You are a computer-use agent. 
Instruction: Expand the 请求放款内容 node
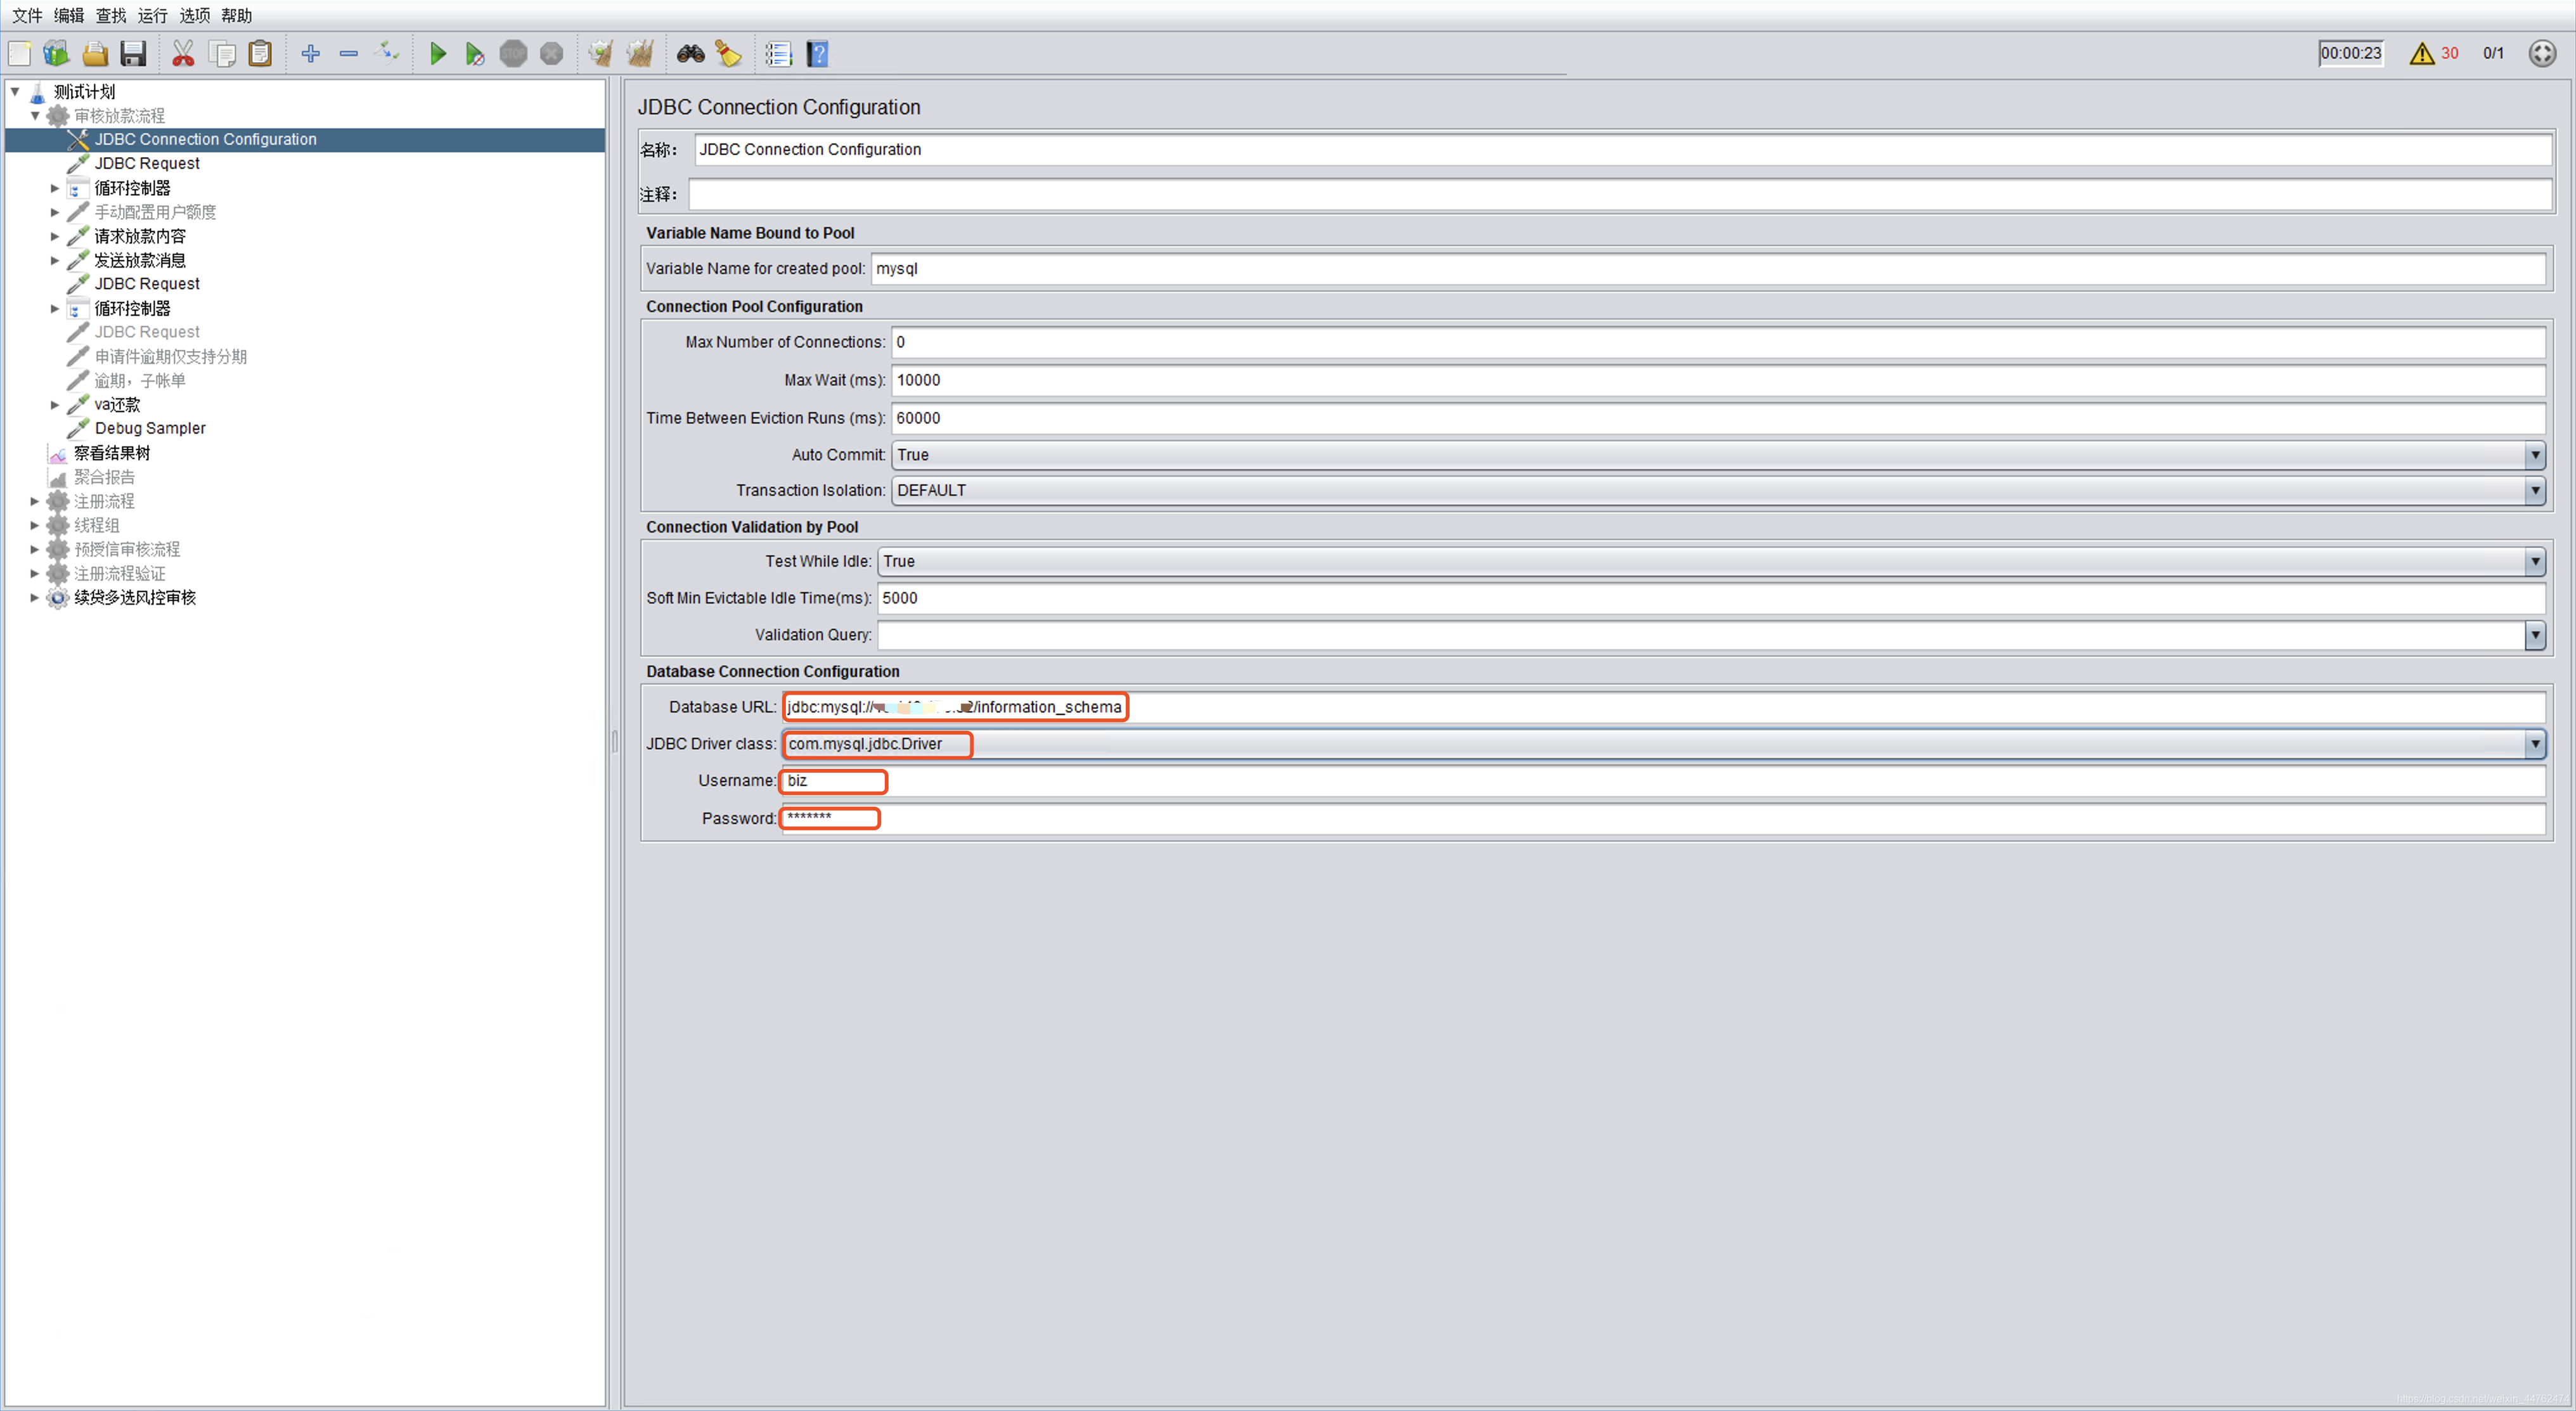click(x=55, y=236)
